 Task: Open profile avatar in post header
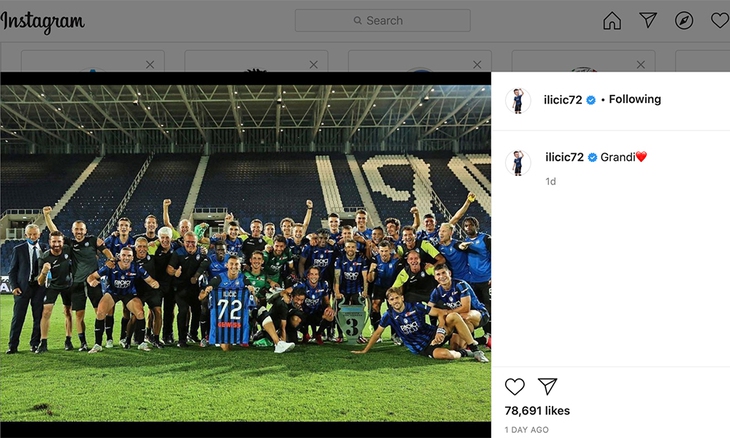518,100
